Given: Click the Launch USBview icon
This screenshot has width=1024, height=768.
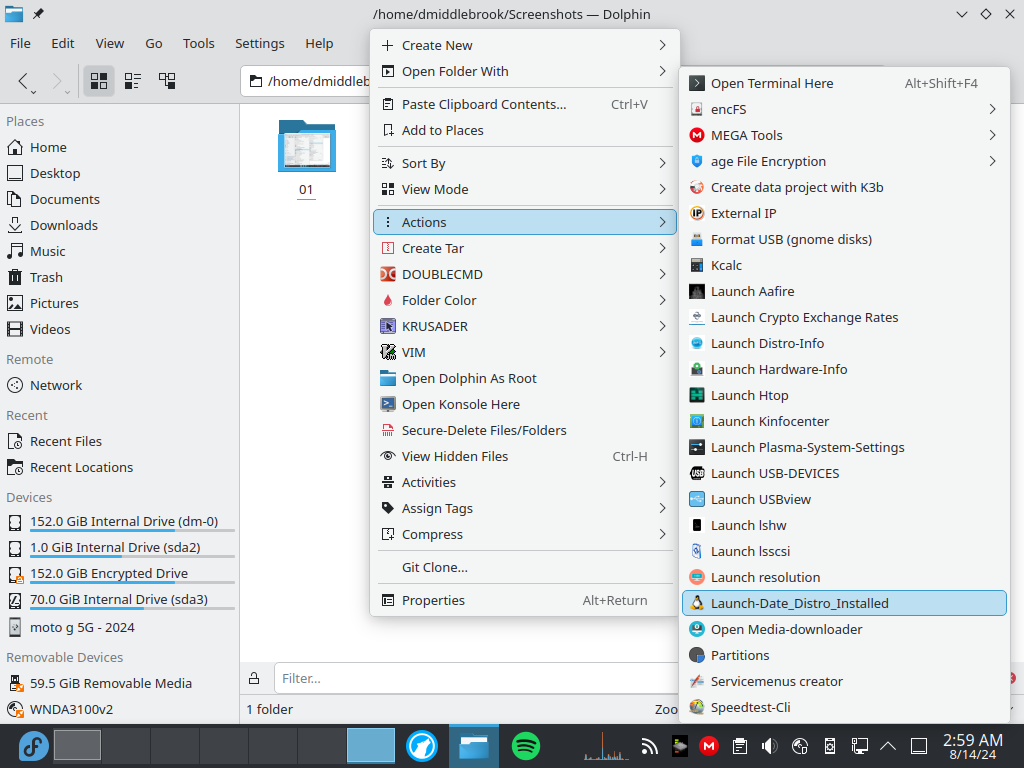Looking at the screenshot, I should click(697, 500).
